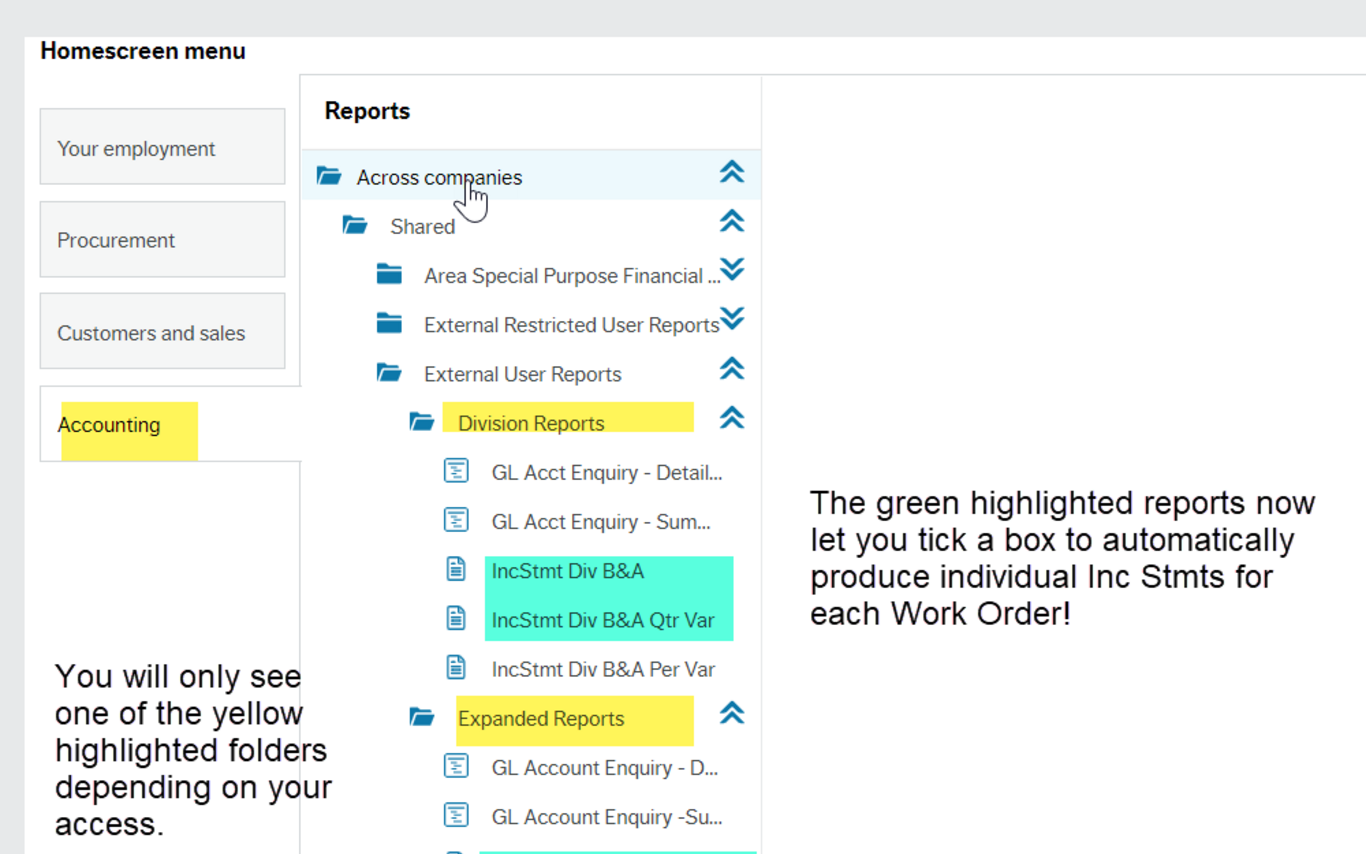Viewport: 1366px width, 854px height.
Task: Open the Division Reports folder icon
Action: point(422,420)
